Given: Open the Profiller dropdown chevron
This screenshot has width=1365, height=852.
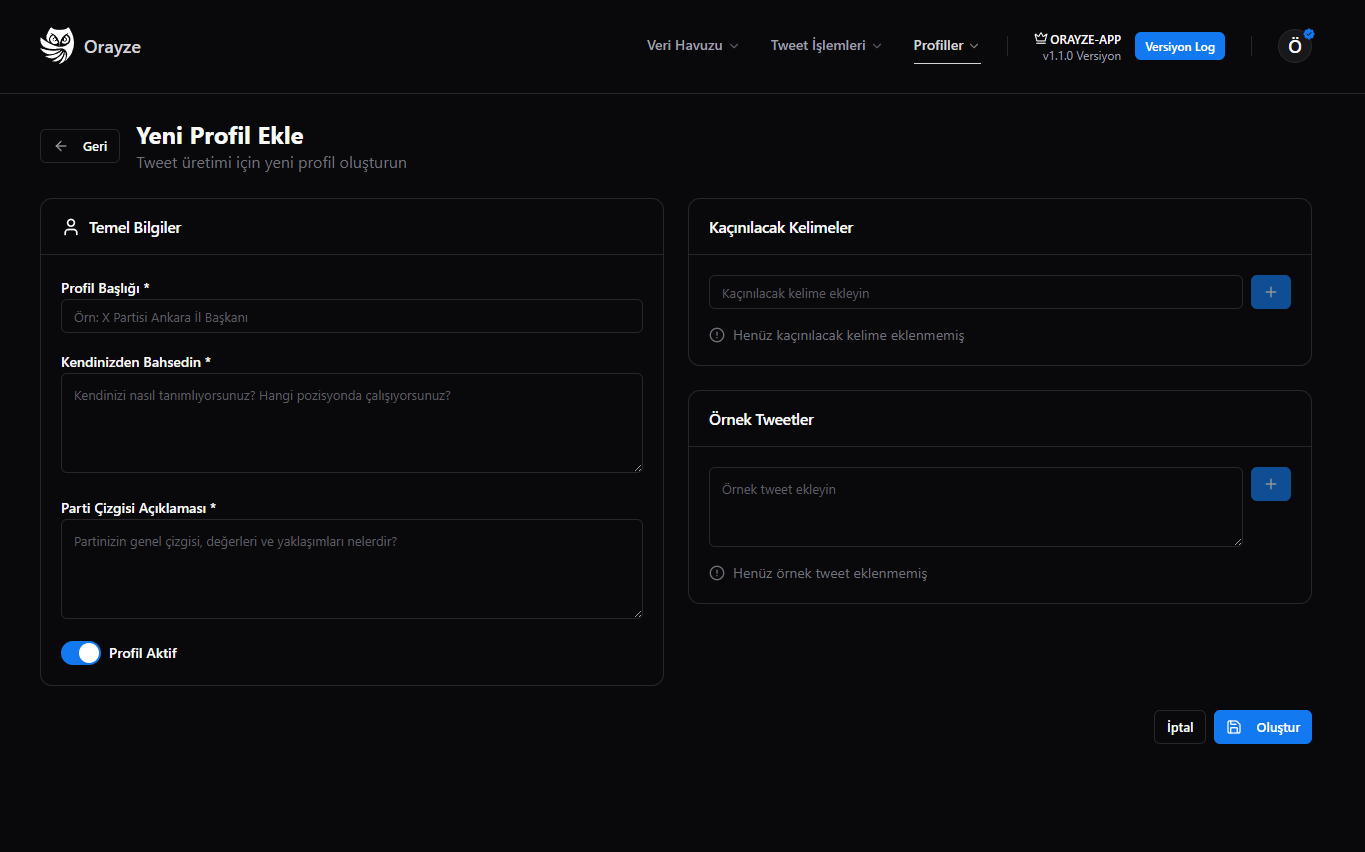Looking at the screenshot, I should [x=974, y=46].
